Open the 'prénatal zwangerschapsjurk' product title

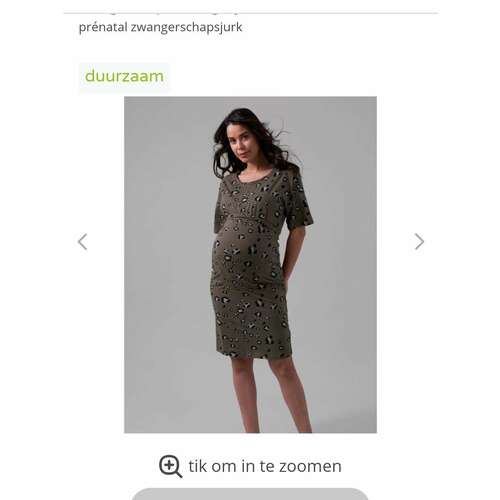click(x=160, y=27)
